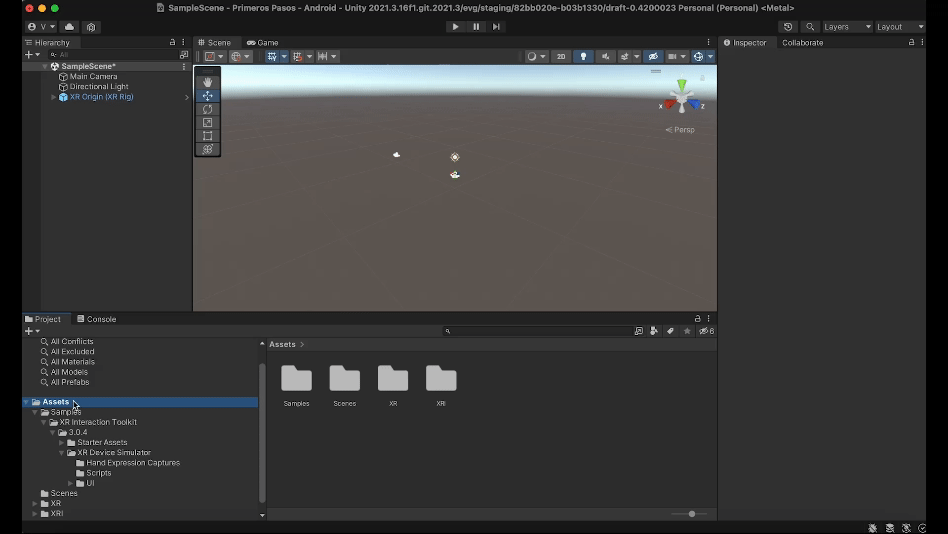The image size is (948, 534).
Task: Toggle Inspector panel lock
Action: point(911,42)
